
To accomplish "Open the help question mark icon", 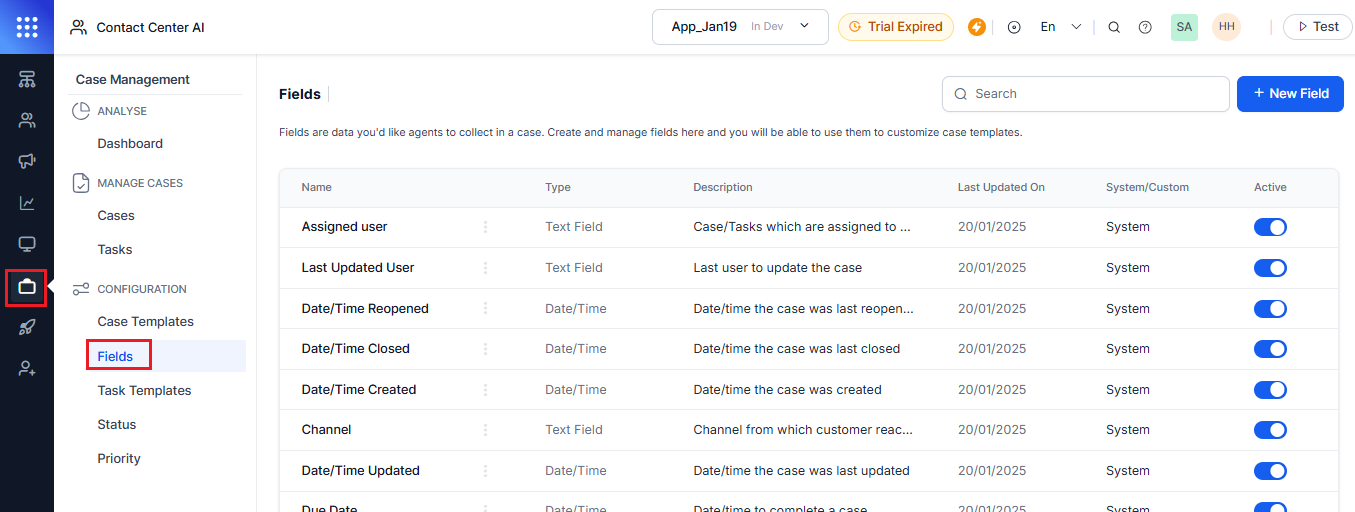I will [x=1145, y=27].
